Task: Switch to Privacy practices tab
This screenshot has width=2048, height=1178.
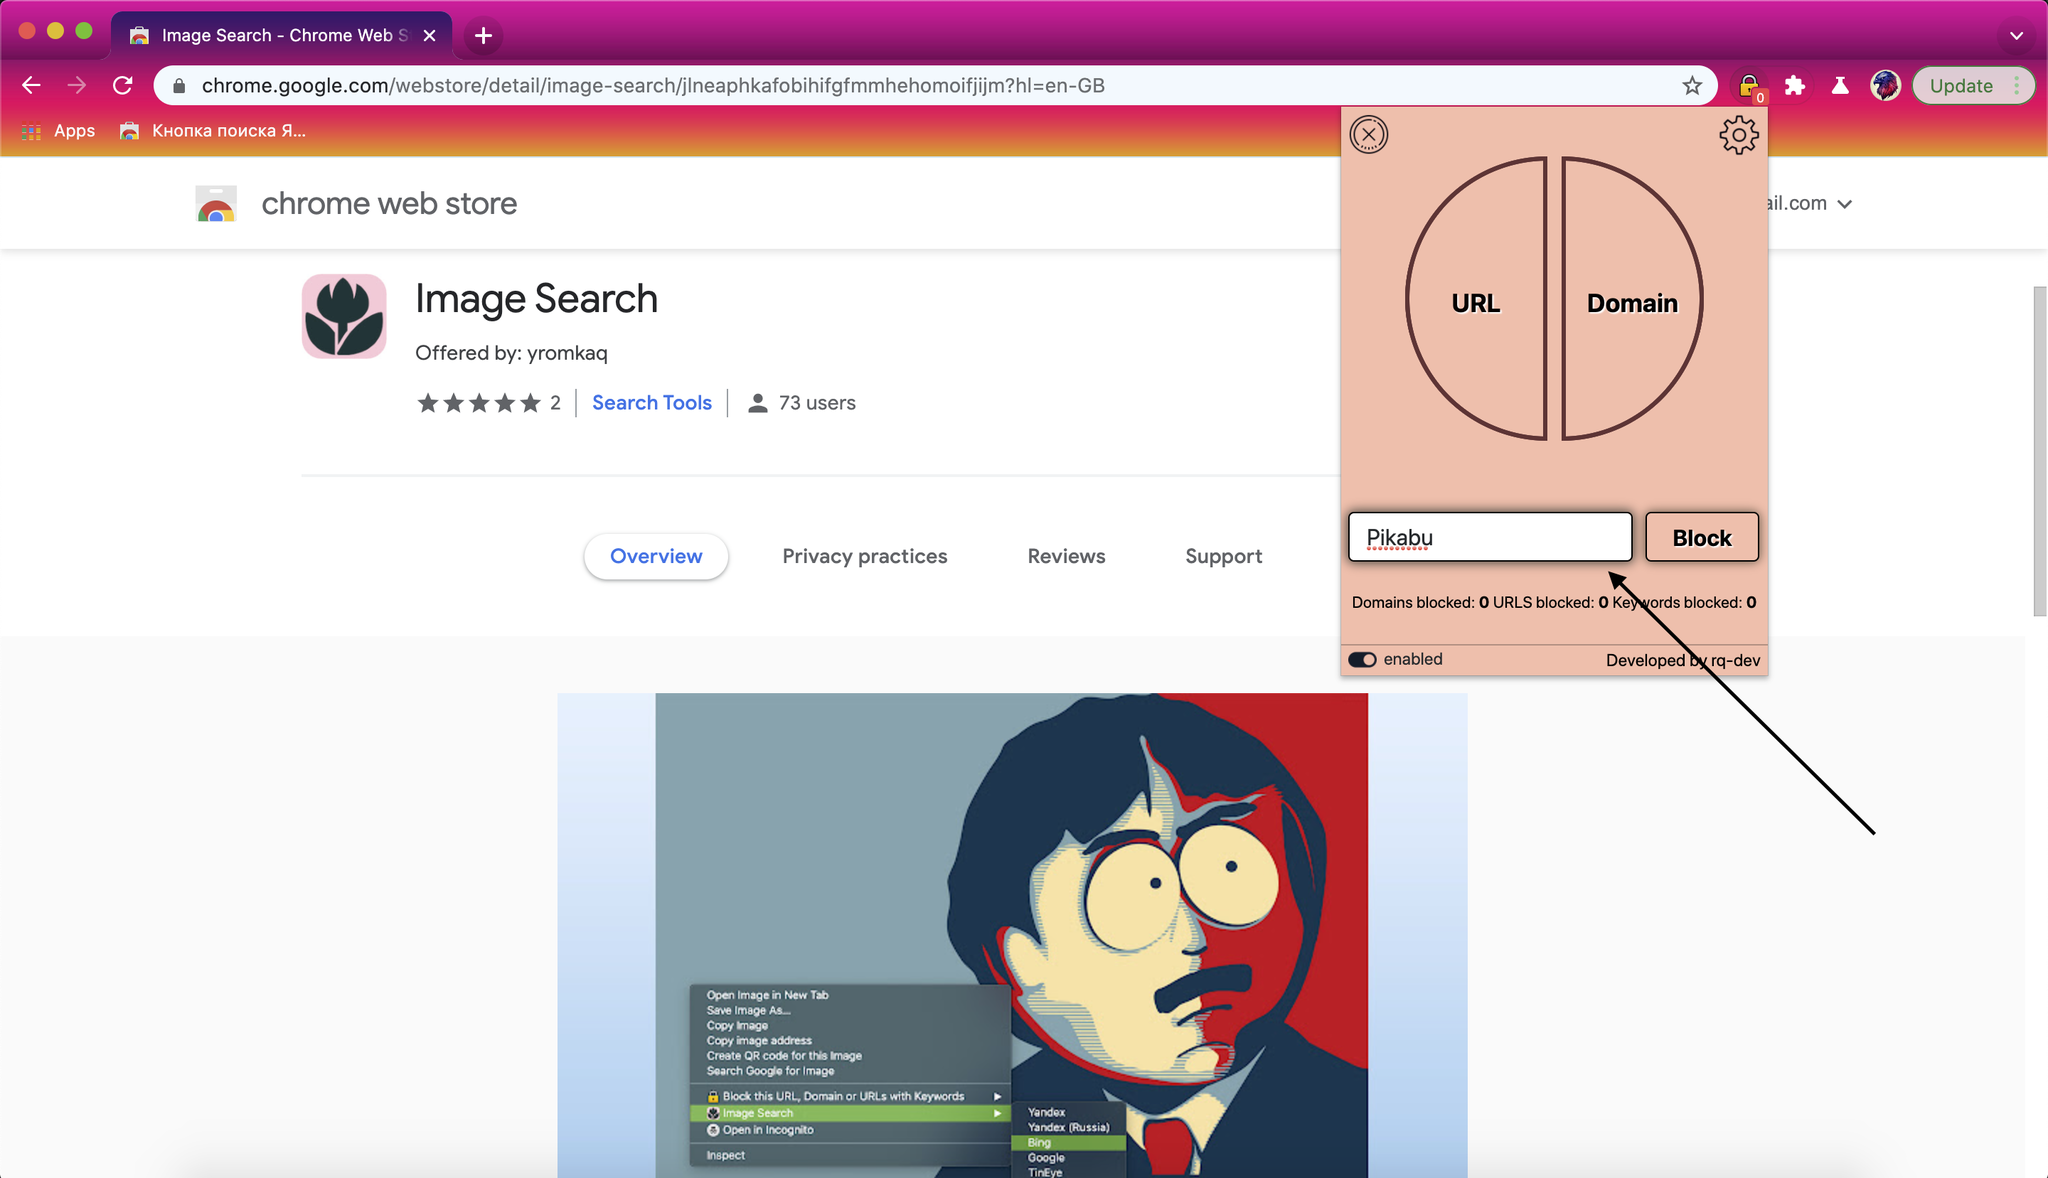Action: pos(864,556)
